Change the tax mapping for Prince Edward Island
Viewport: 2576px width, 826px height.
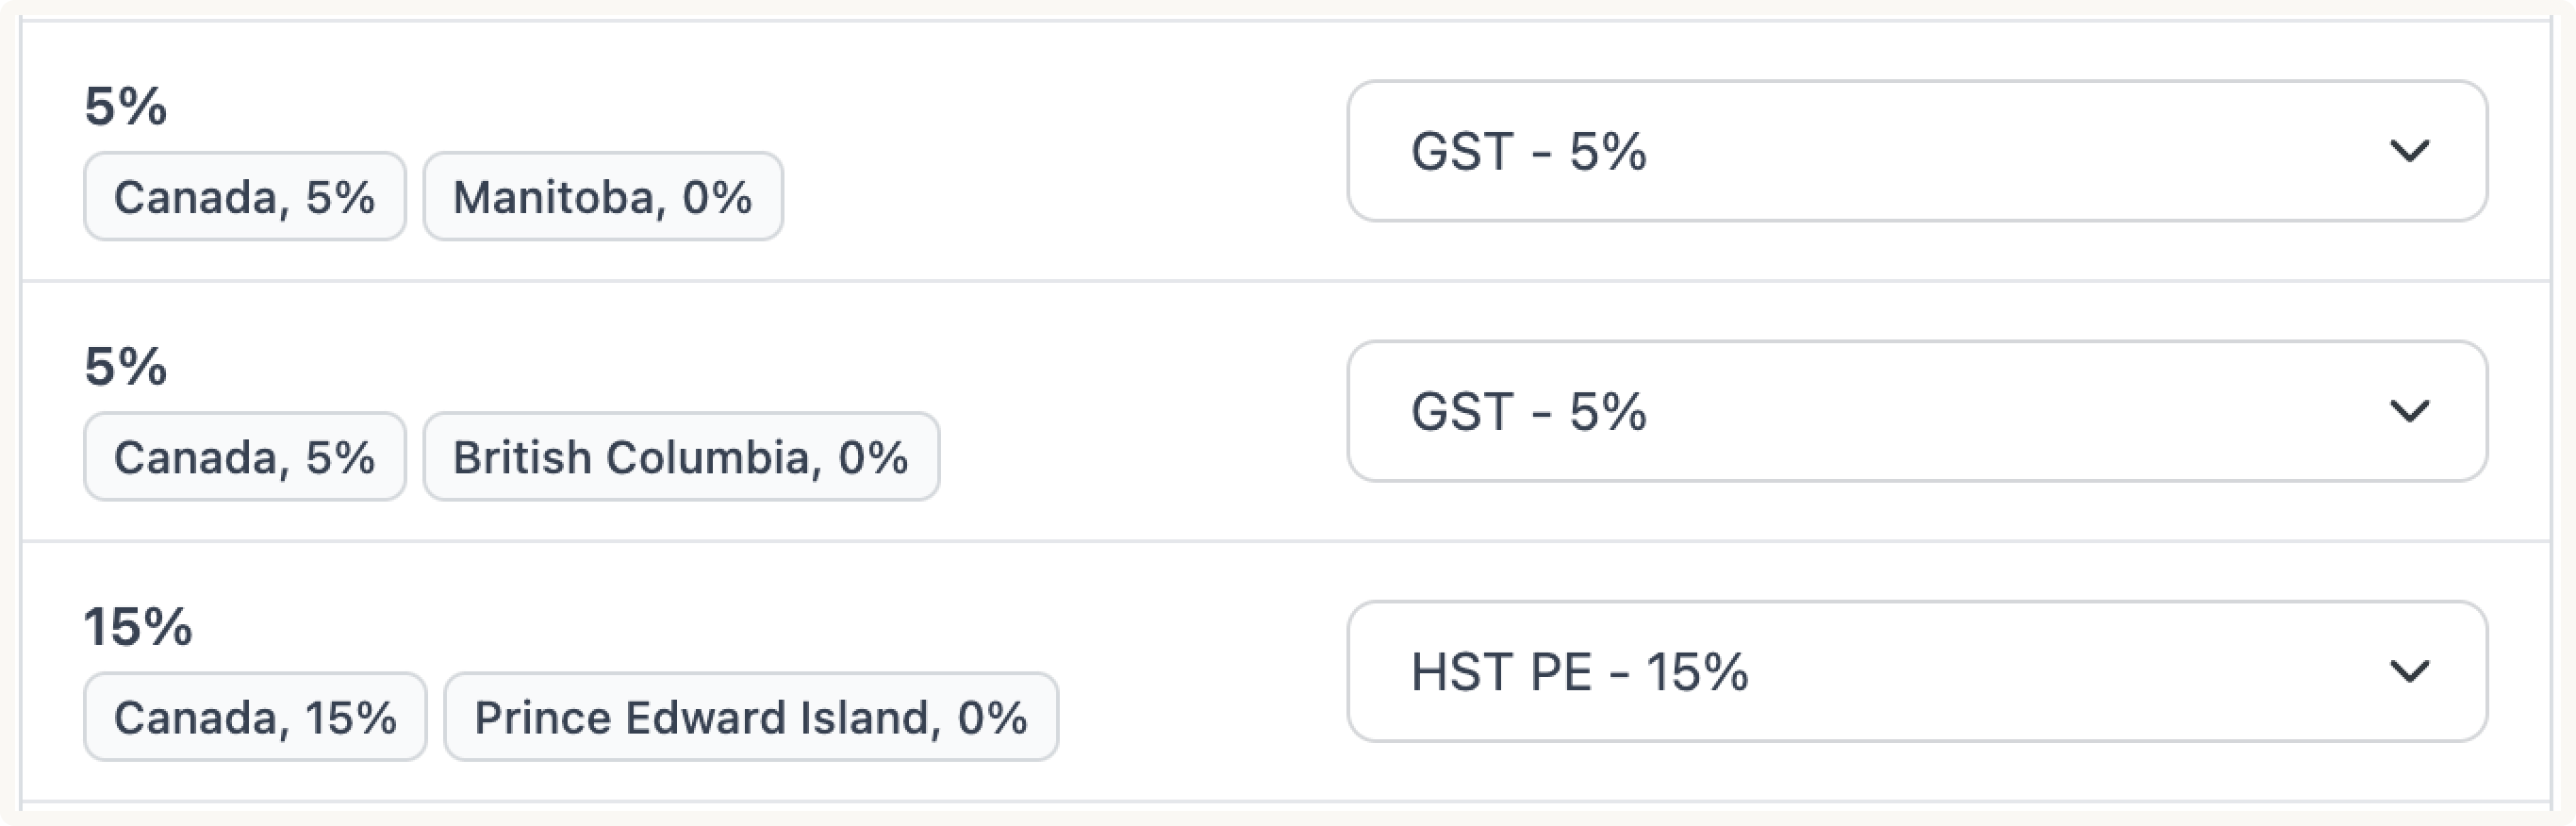coord(1915,671)
